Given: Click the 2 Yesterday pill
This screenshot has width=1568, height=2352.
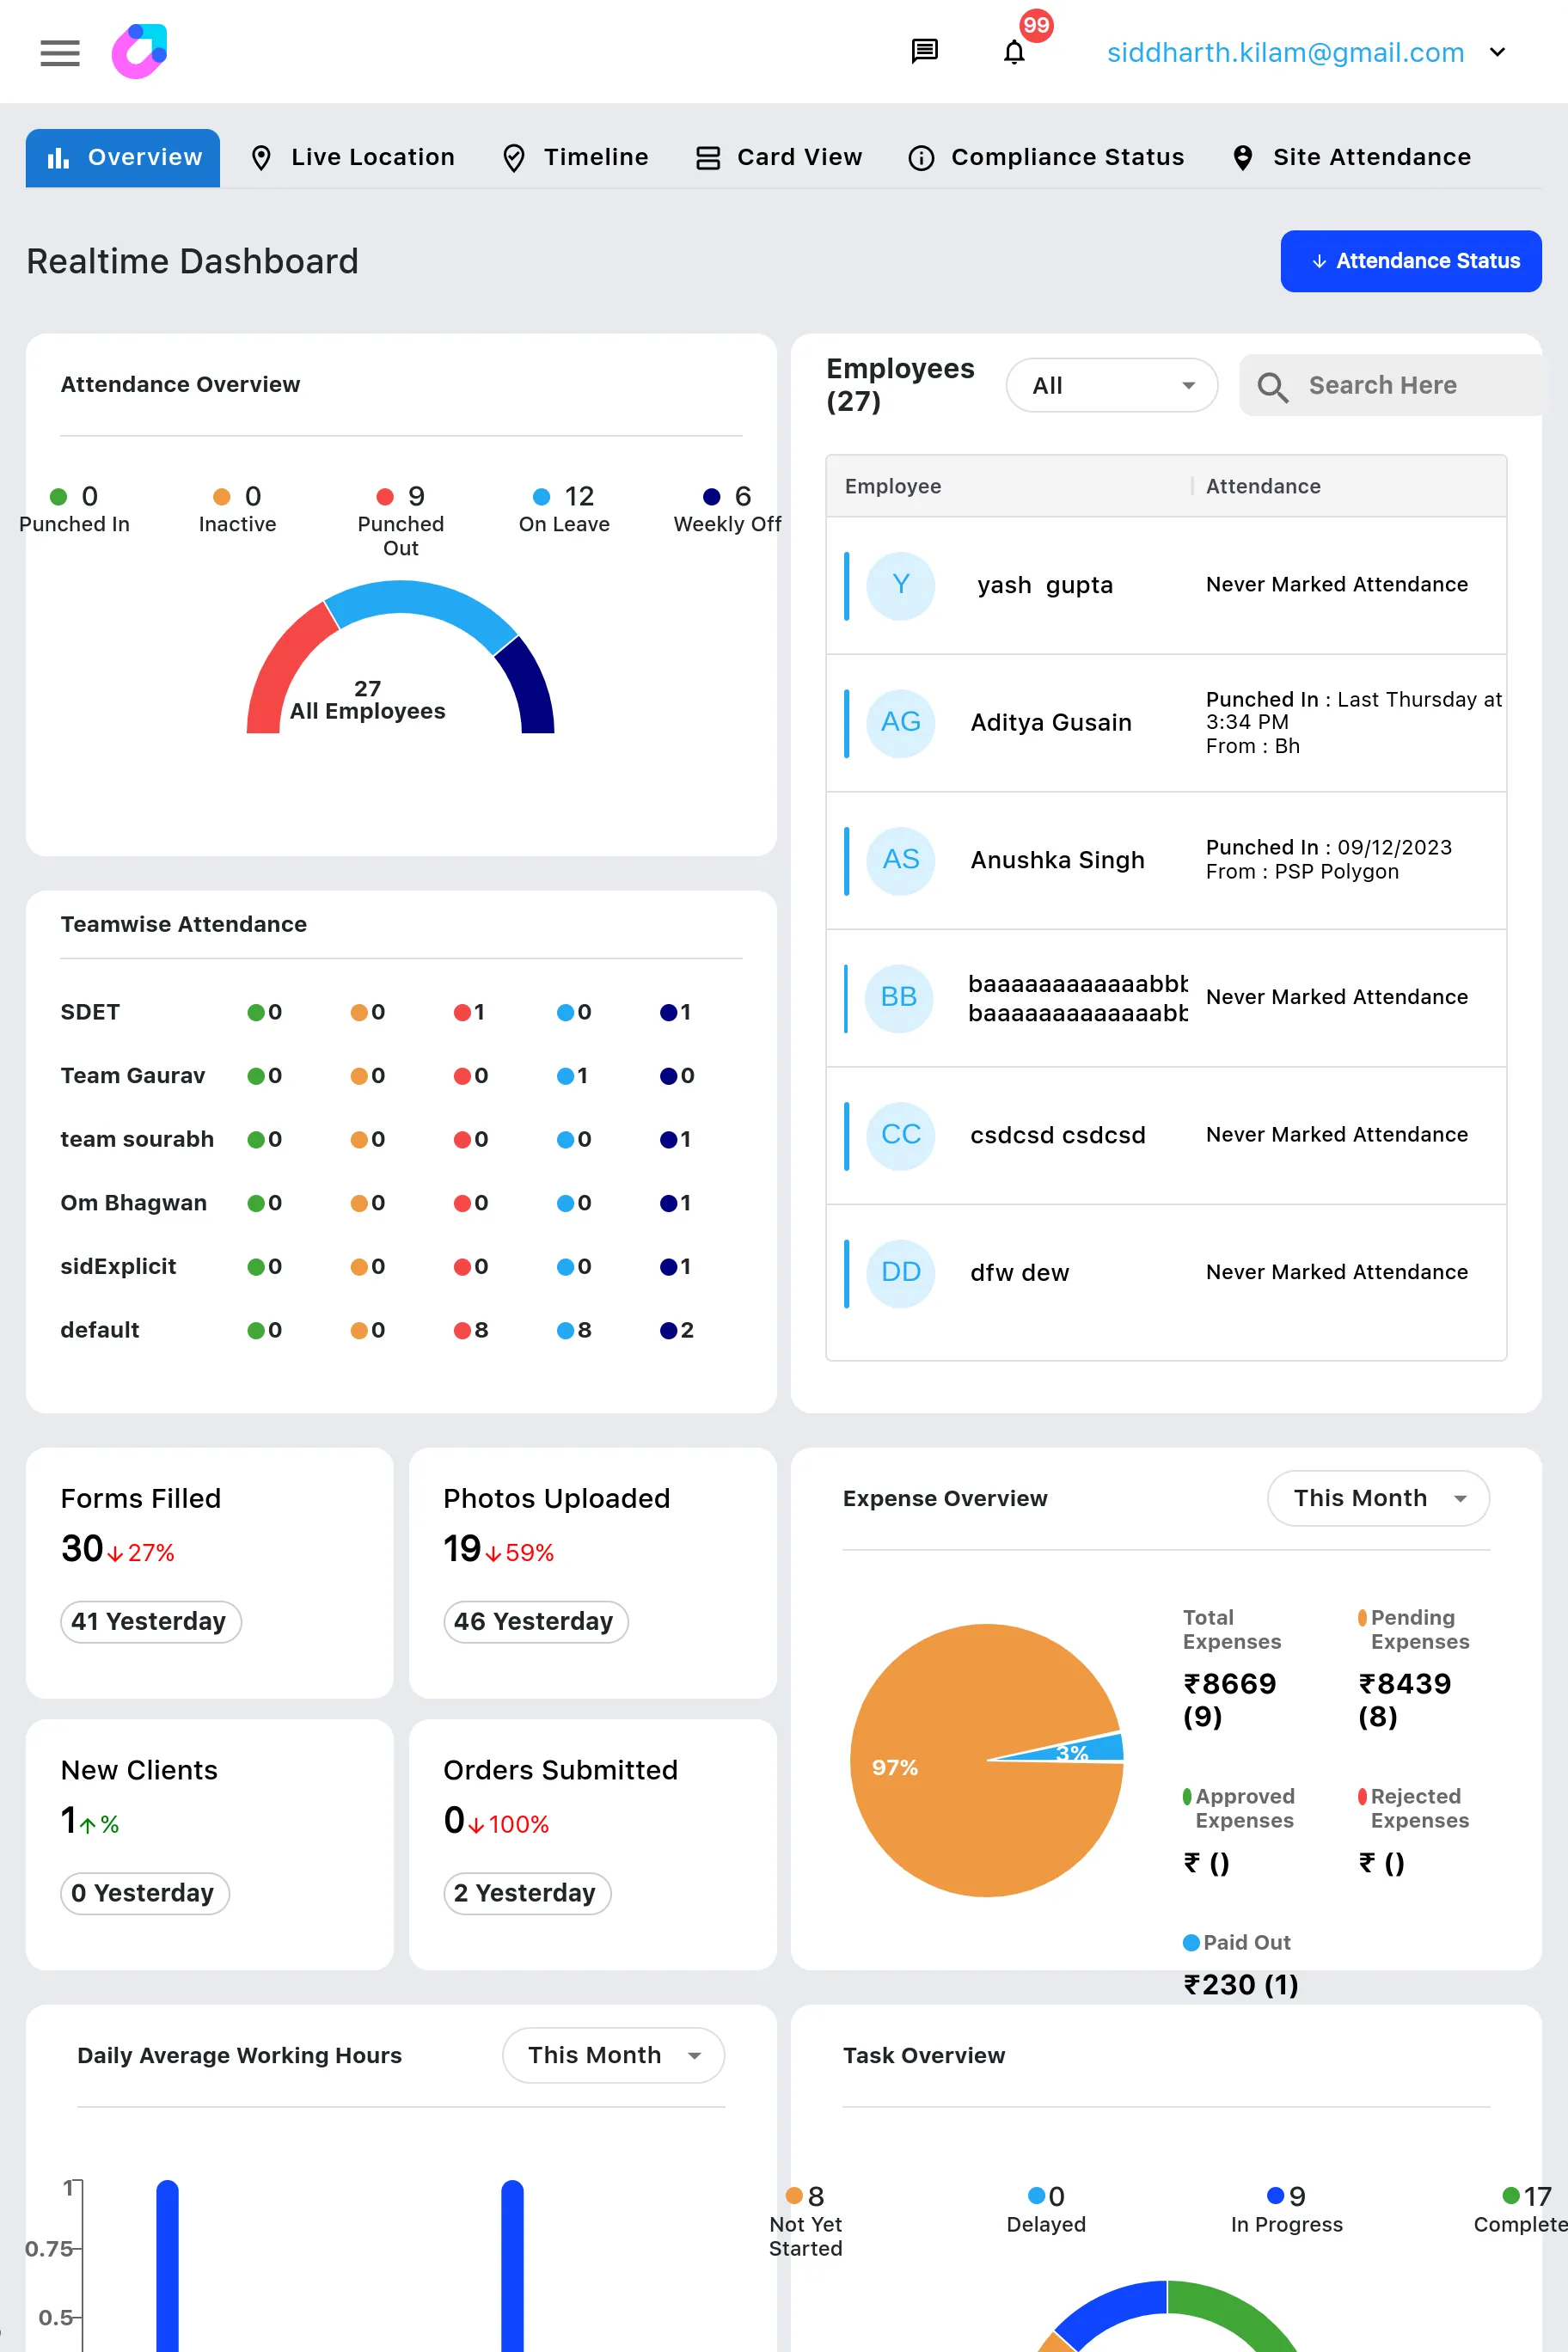Looking at the screenshot, I should point(526,1893).
